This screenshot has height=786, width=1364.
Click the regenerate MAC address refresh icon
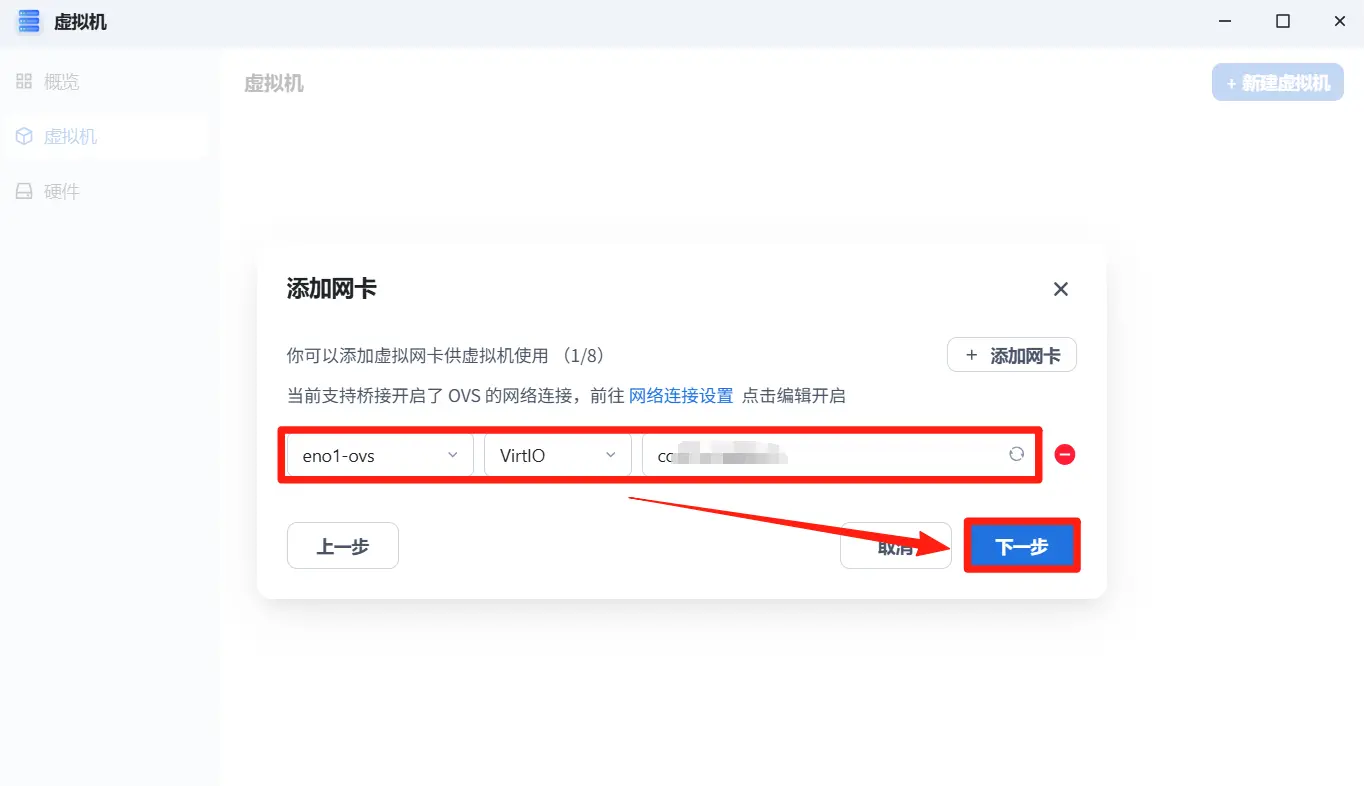pyautogui.click(x=1016, y=454)
